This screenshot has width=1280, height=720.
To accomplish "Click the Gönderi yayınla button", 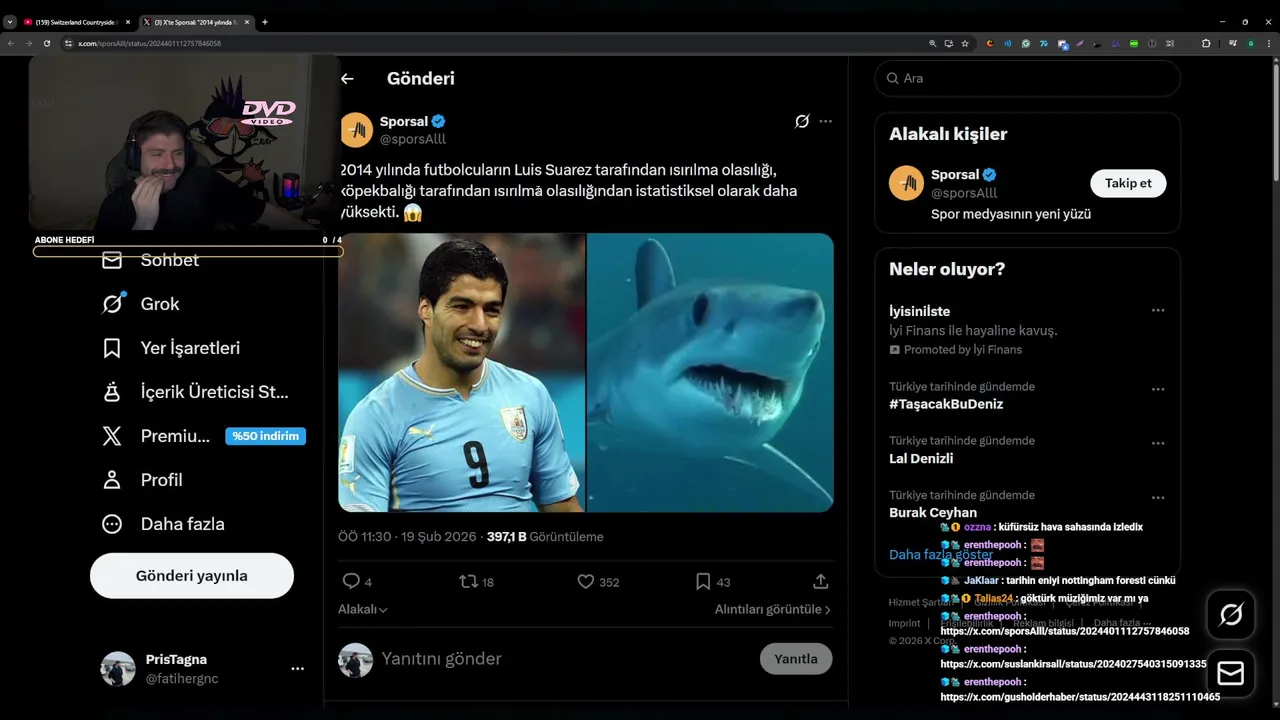I will pos(192,576).
